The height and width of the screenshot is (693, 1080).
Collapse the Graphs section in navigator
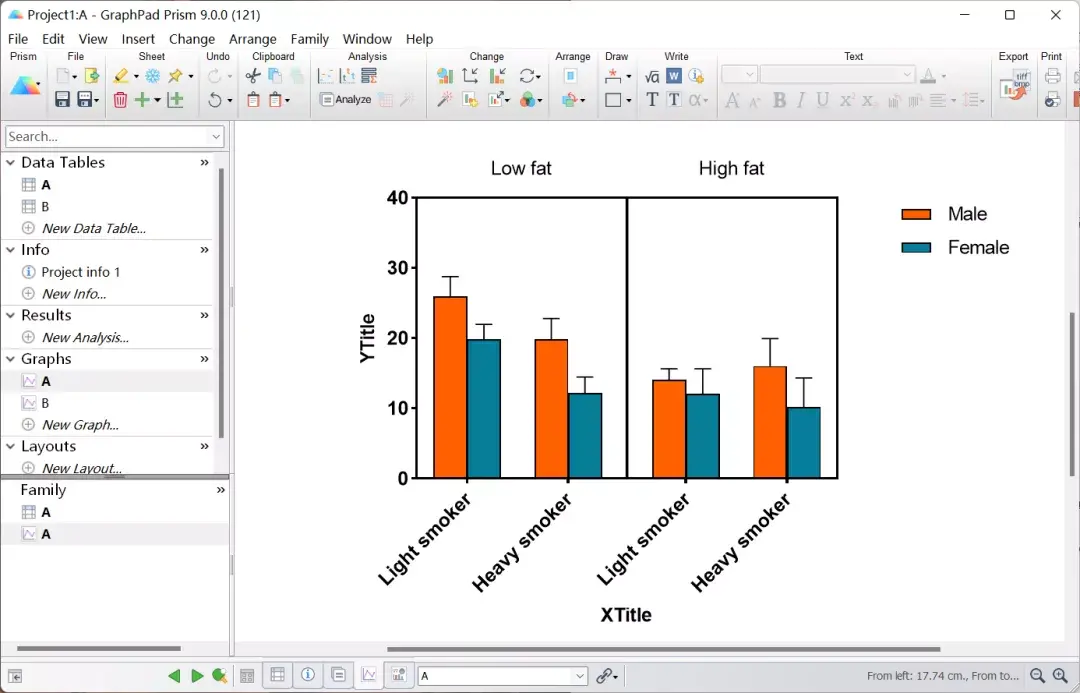coord(10,359)
